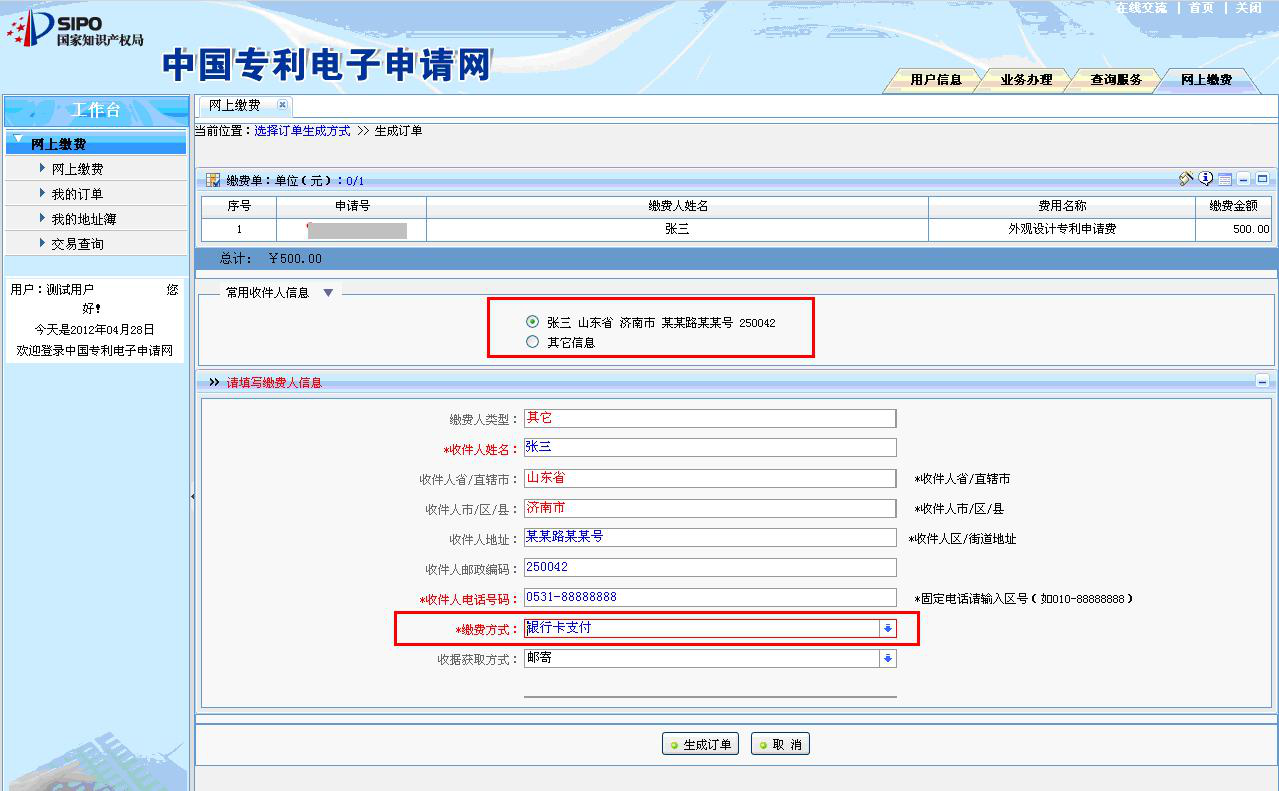The height and width of the screenshot is (791, 1279).
Task: Click the 生成订单 button
Action: pos(700,745)
